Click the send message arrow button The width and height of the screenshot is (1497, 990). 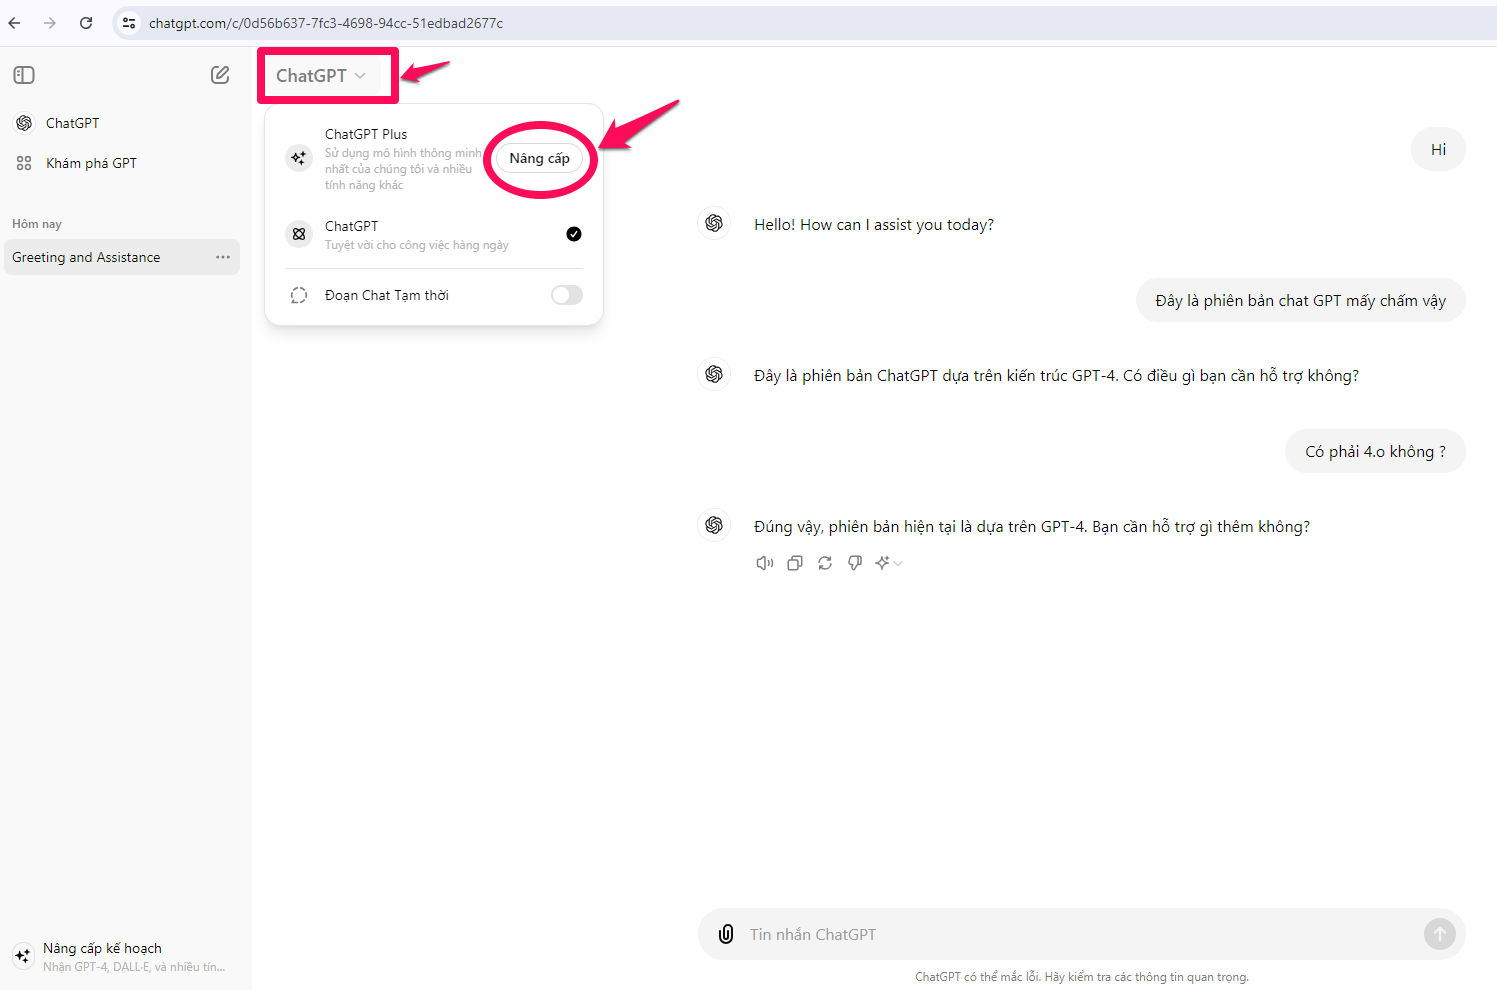1440,934
